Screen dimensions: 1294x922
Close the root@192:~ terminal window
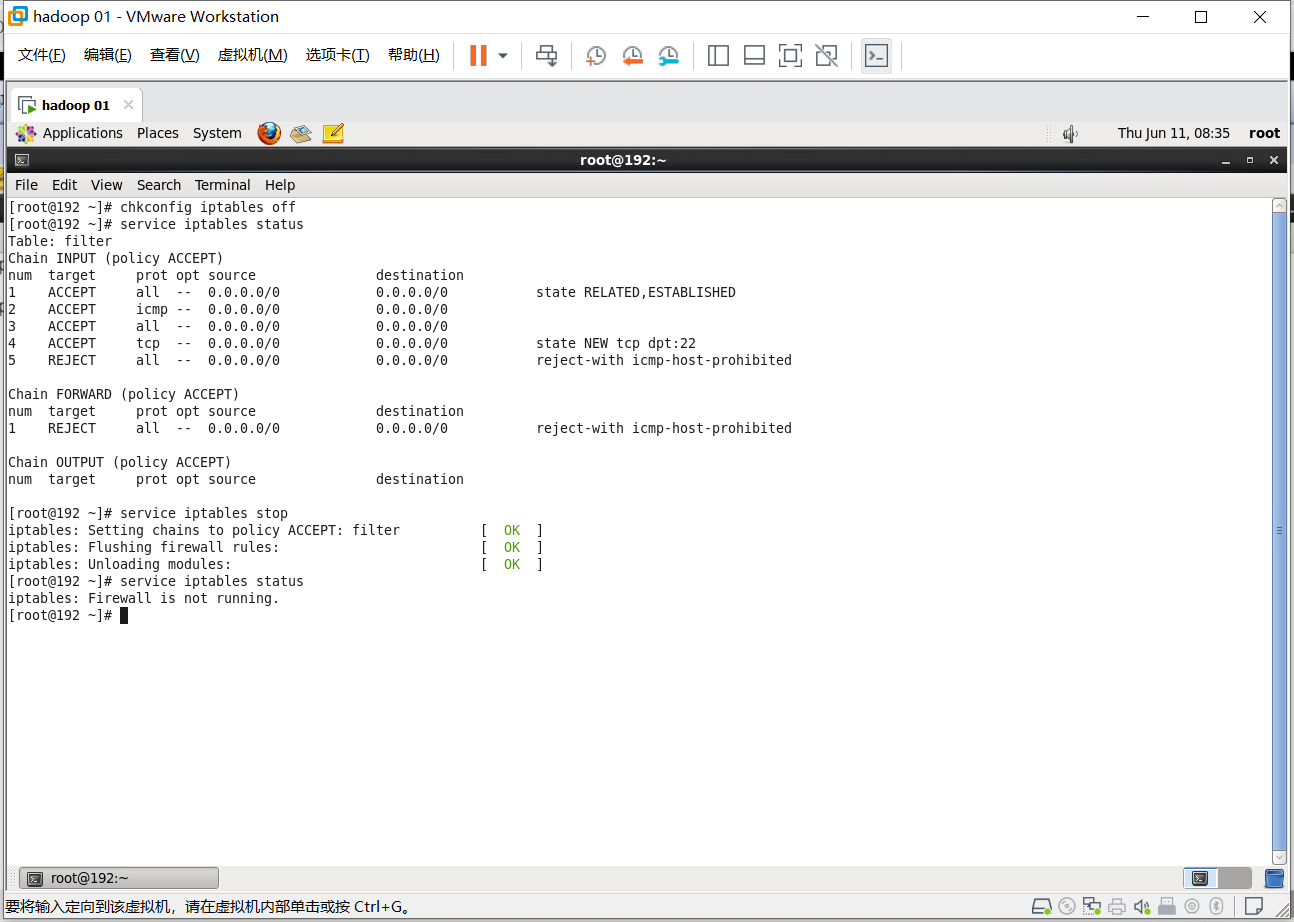click(x=1274, y=160)
